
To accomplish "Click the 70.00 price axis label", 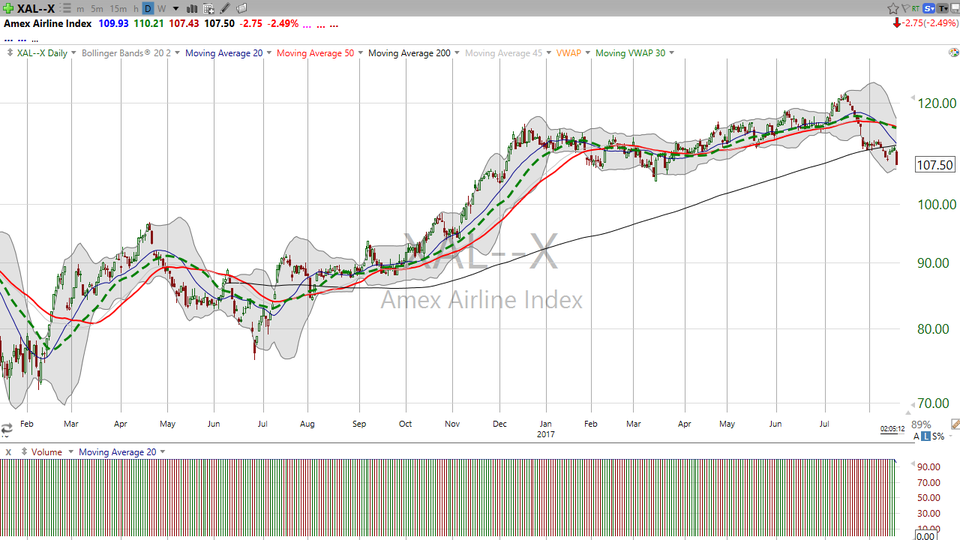I will click(934, 403).
